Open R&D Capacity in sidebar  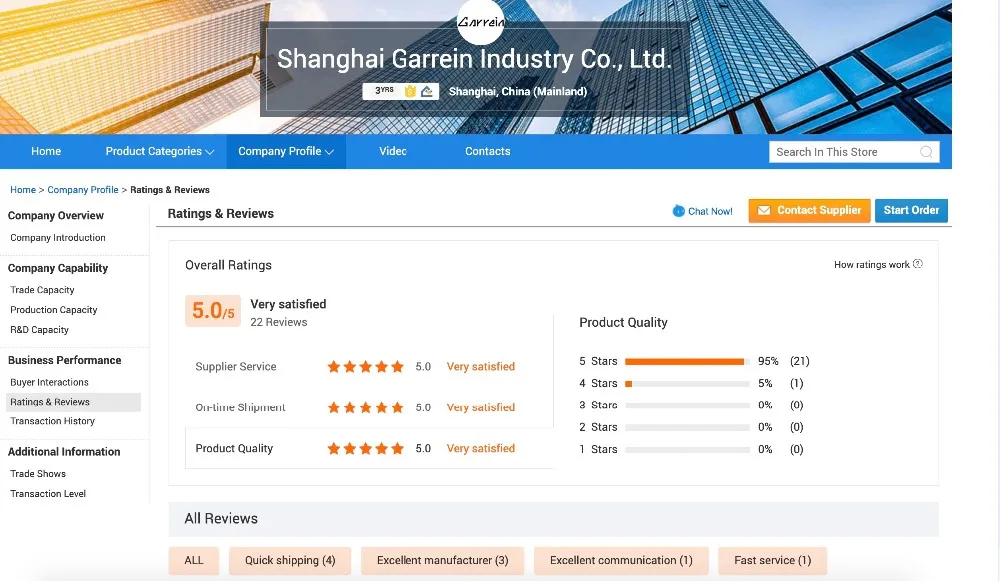40,330
